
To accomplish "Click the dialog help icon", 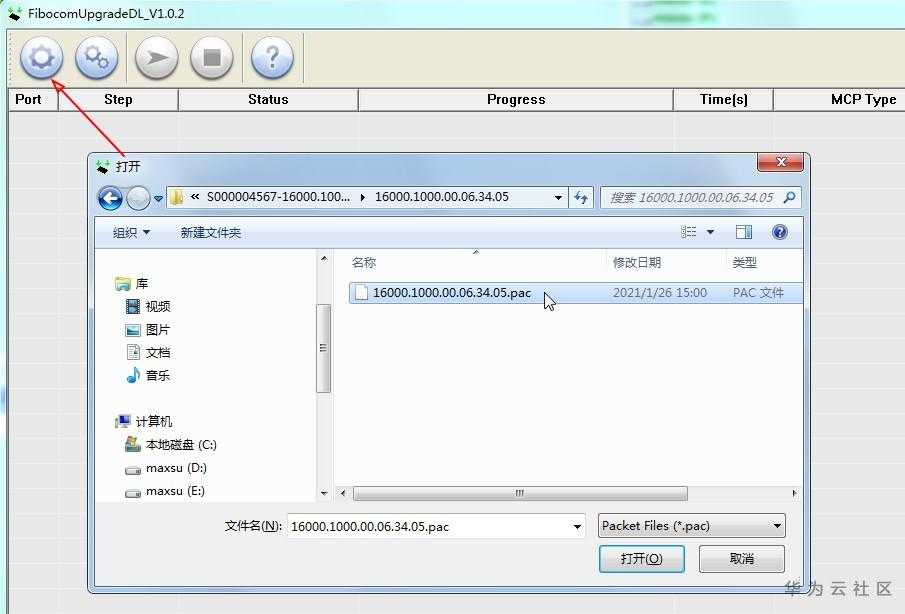I will tap(780, 232).
